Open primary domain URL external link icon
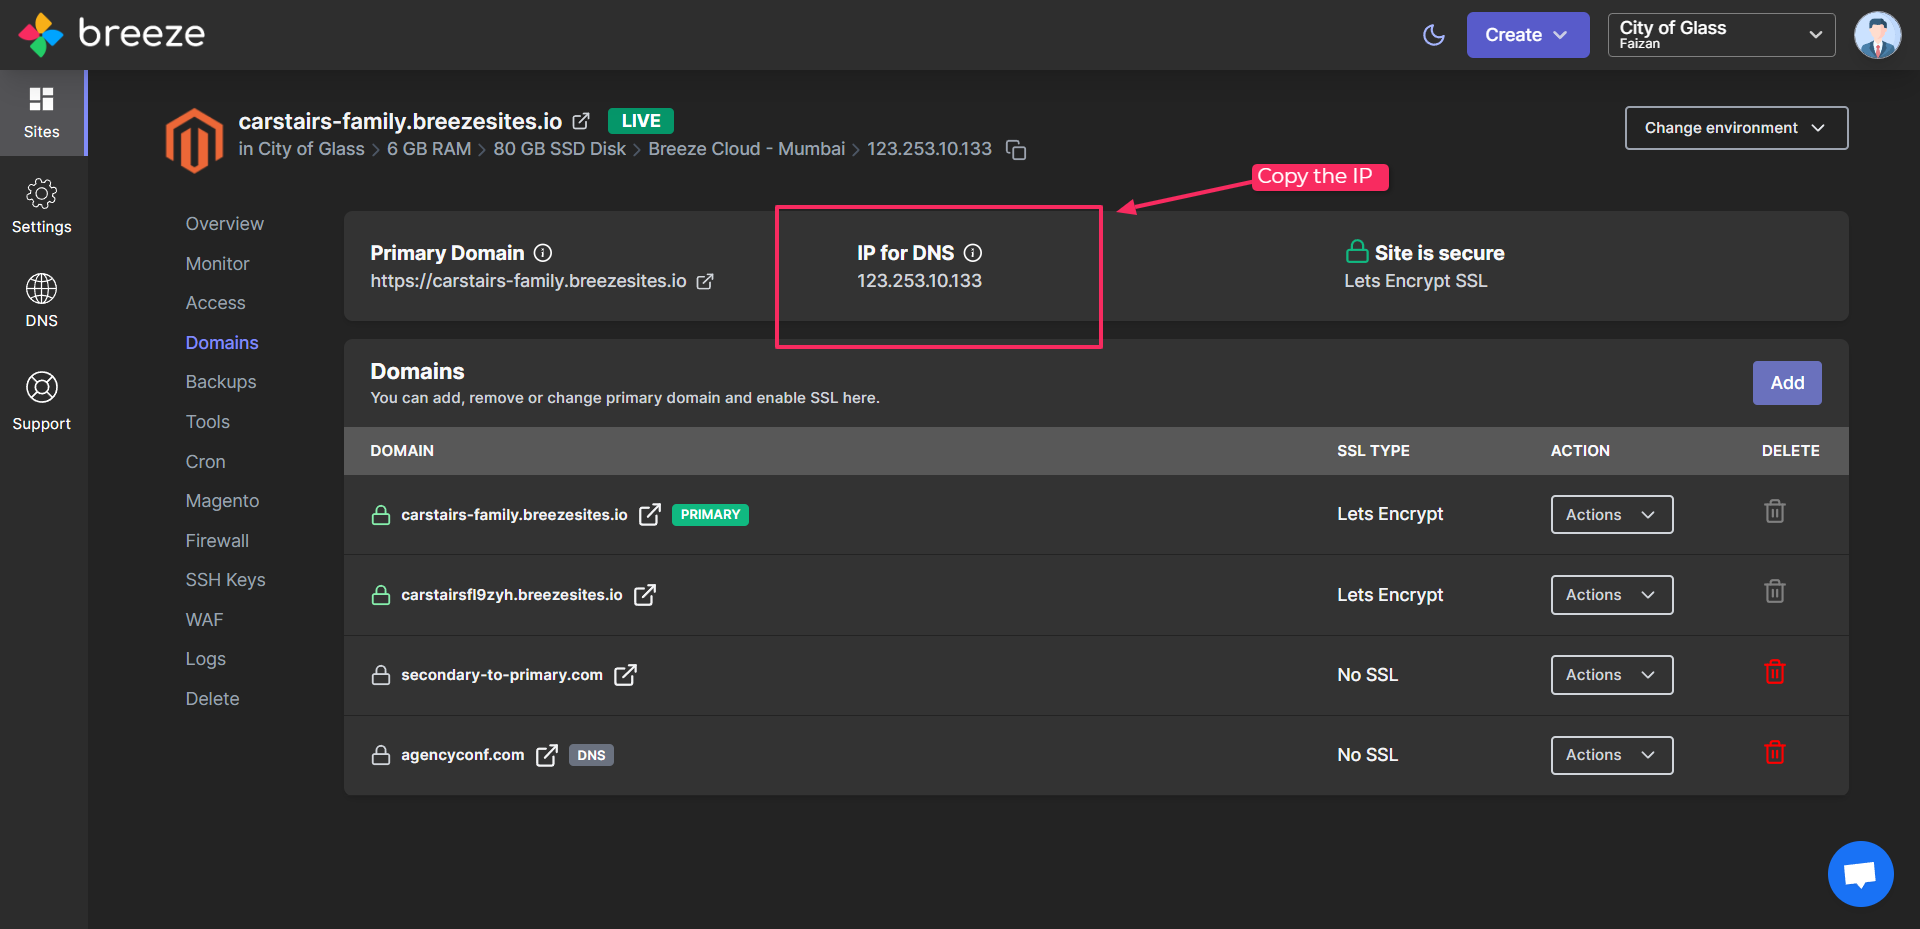1920x929 pixels. (x=705, y=282)
